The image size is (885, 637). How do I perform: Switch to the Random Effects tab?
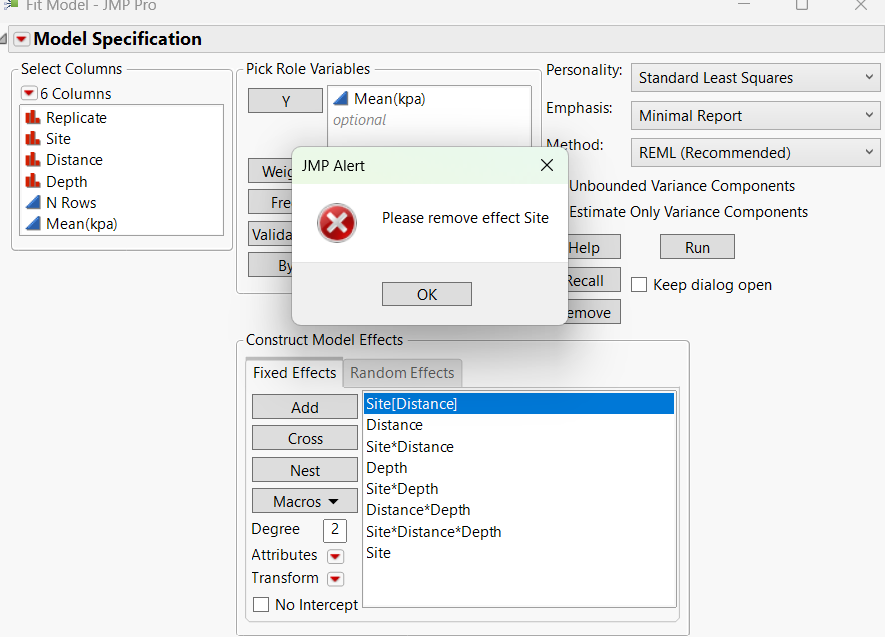click(x=402, y=373)
